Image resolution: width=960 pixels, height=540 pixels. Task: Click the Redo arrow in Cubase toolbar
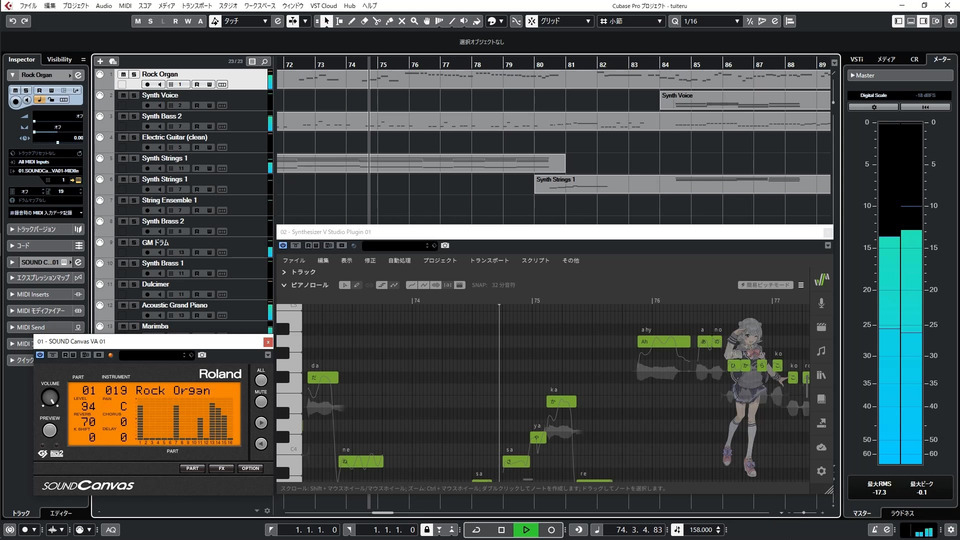coord(25,21)
